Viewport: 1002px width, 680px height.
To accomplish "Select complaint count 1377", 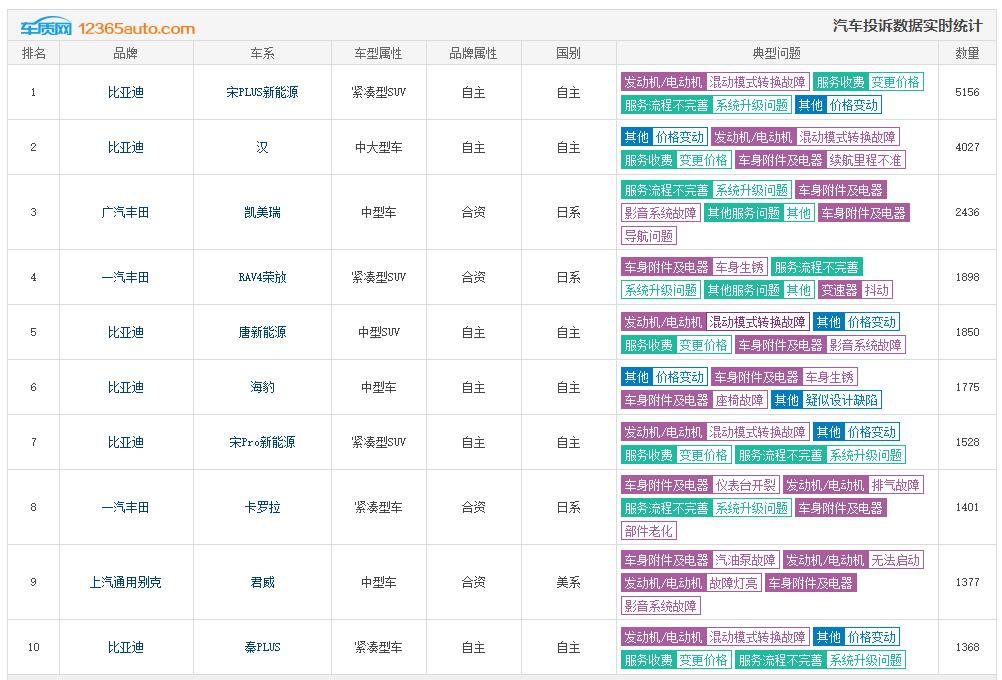I will [x=967, y=582].
